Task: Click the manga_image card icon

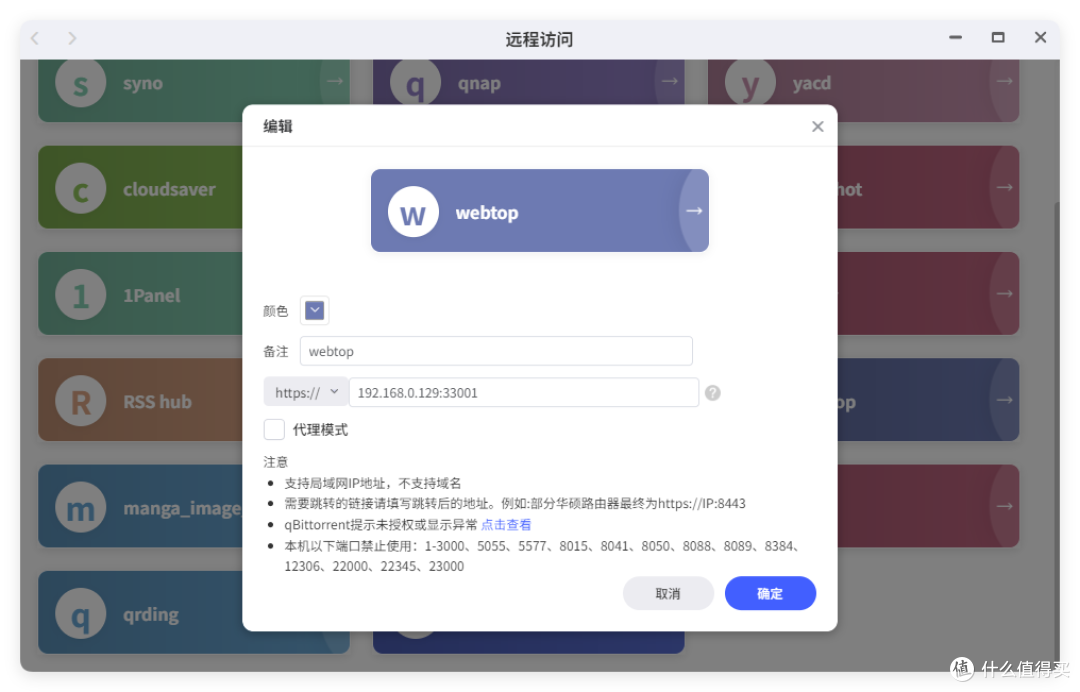Action: 81,507
